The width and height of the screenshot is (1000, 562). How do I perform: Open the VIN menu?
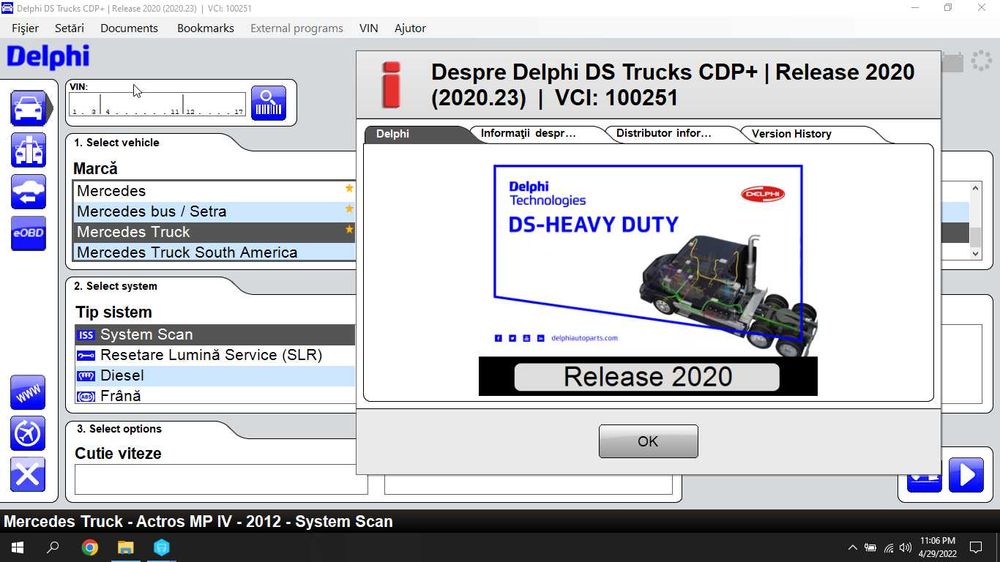[x=369, y=28]
